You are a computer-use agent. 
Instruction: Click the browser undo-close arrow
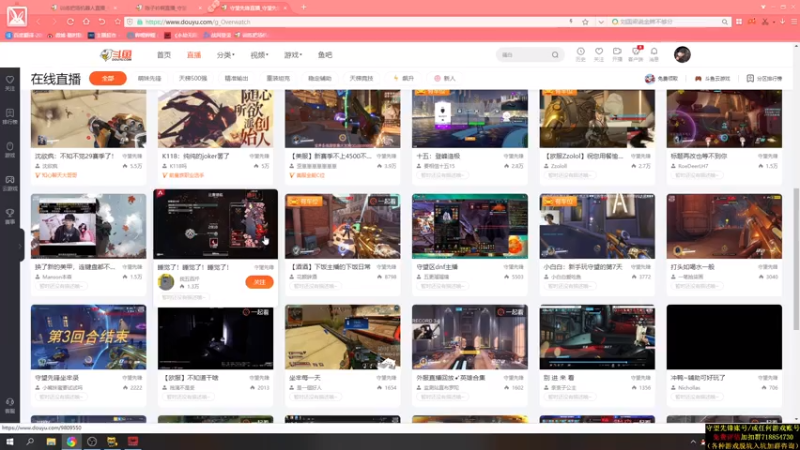pos(102,22)
